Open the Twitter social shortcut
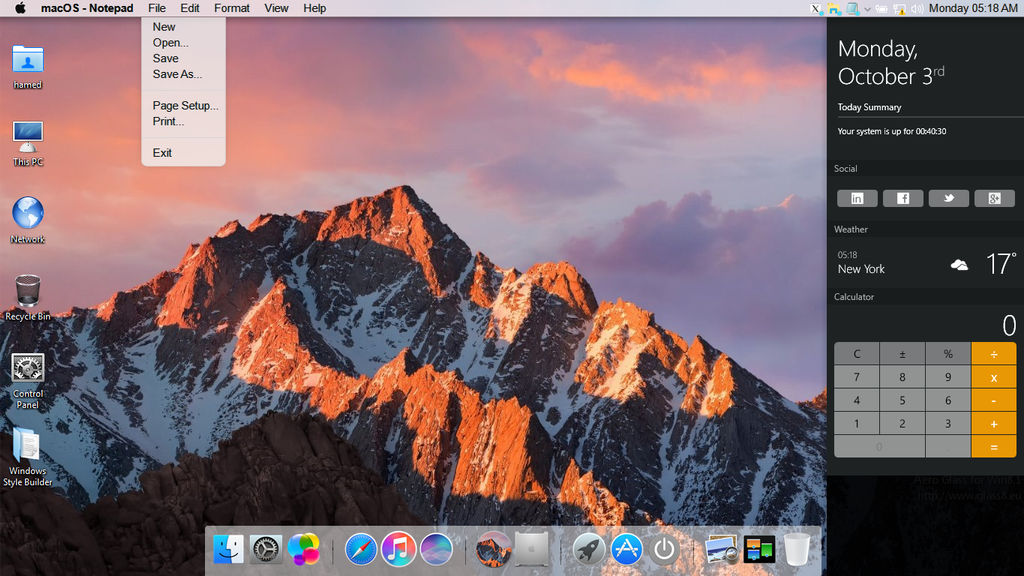 [x=948, y=198]
